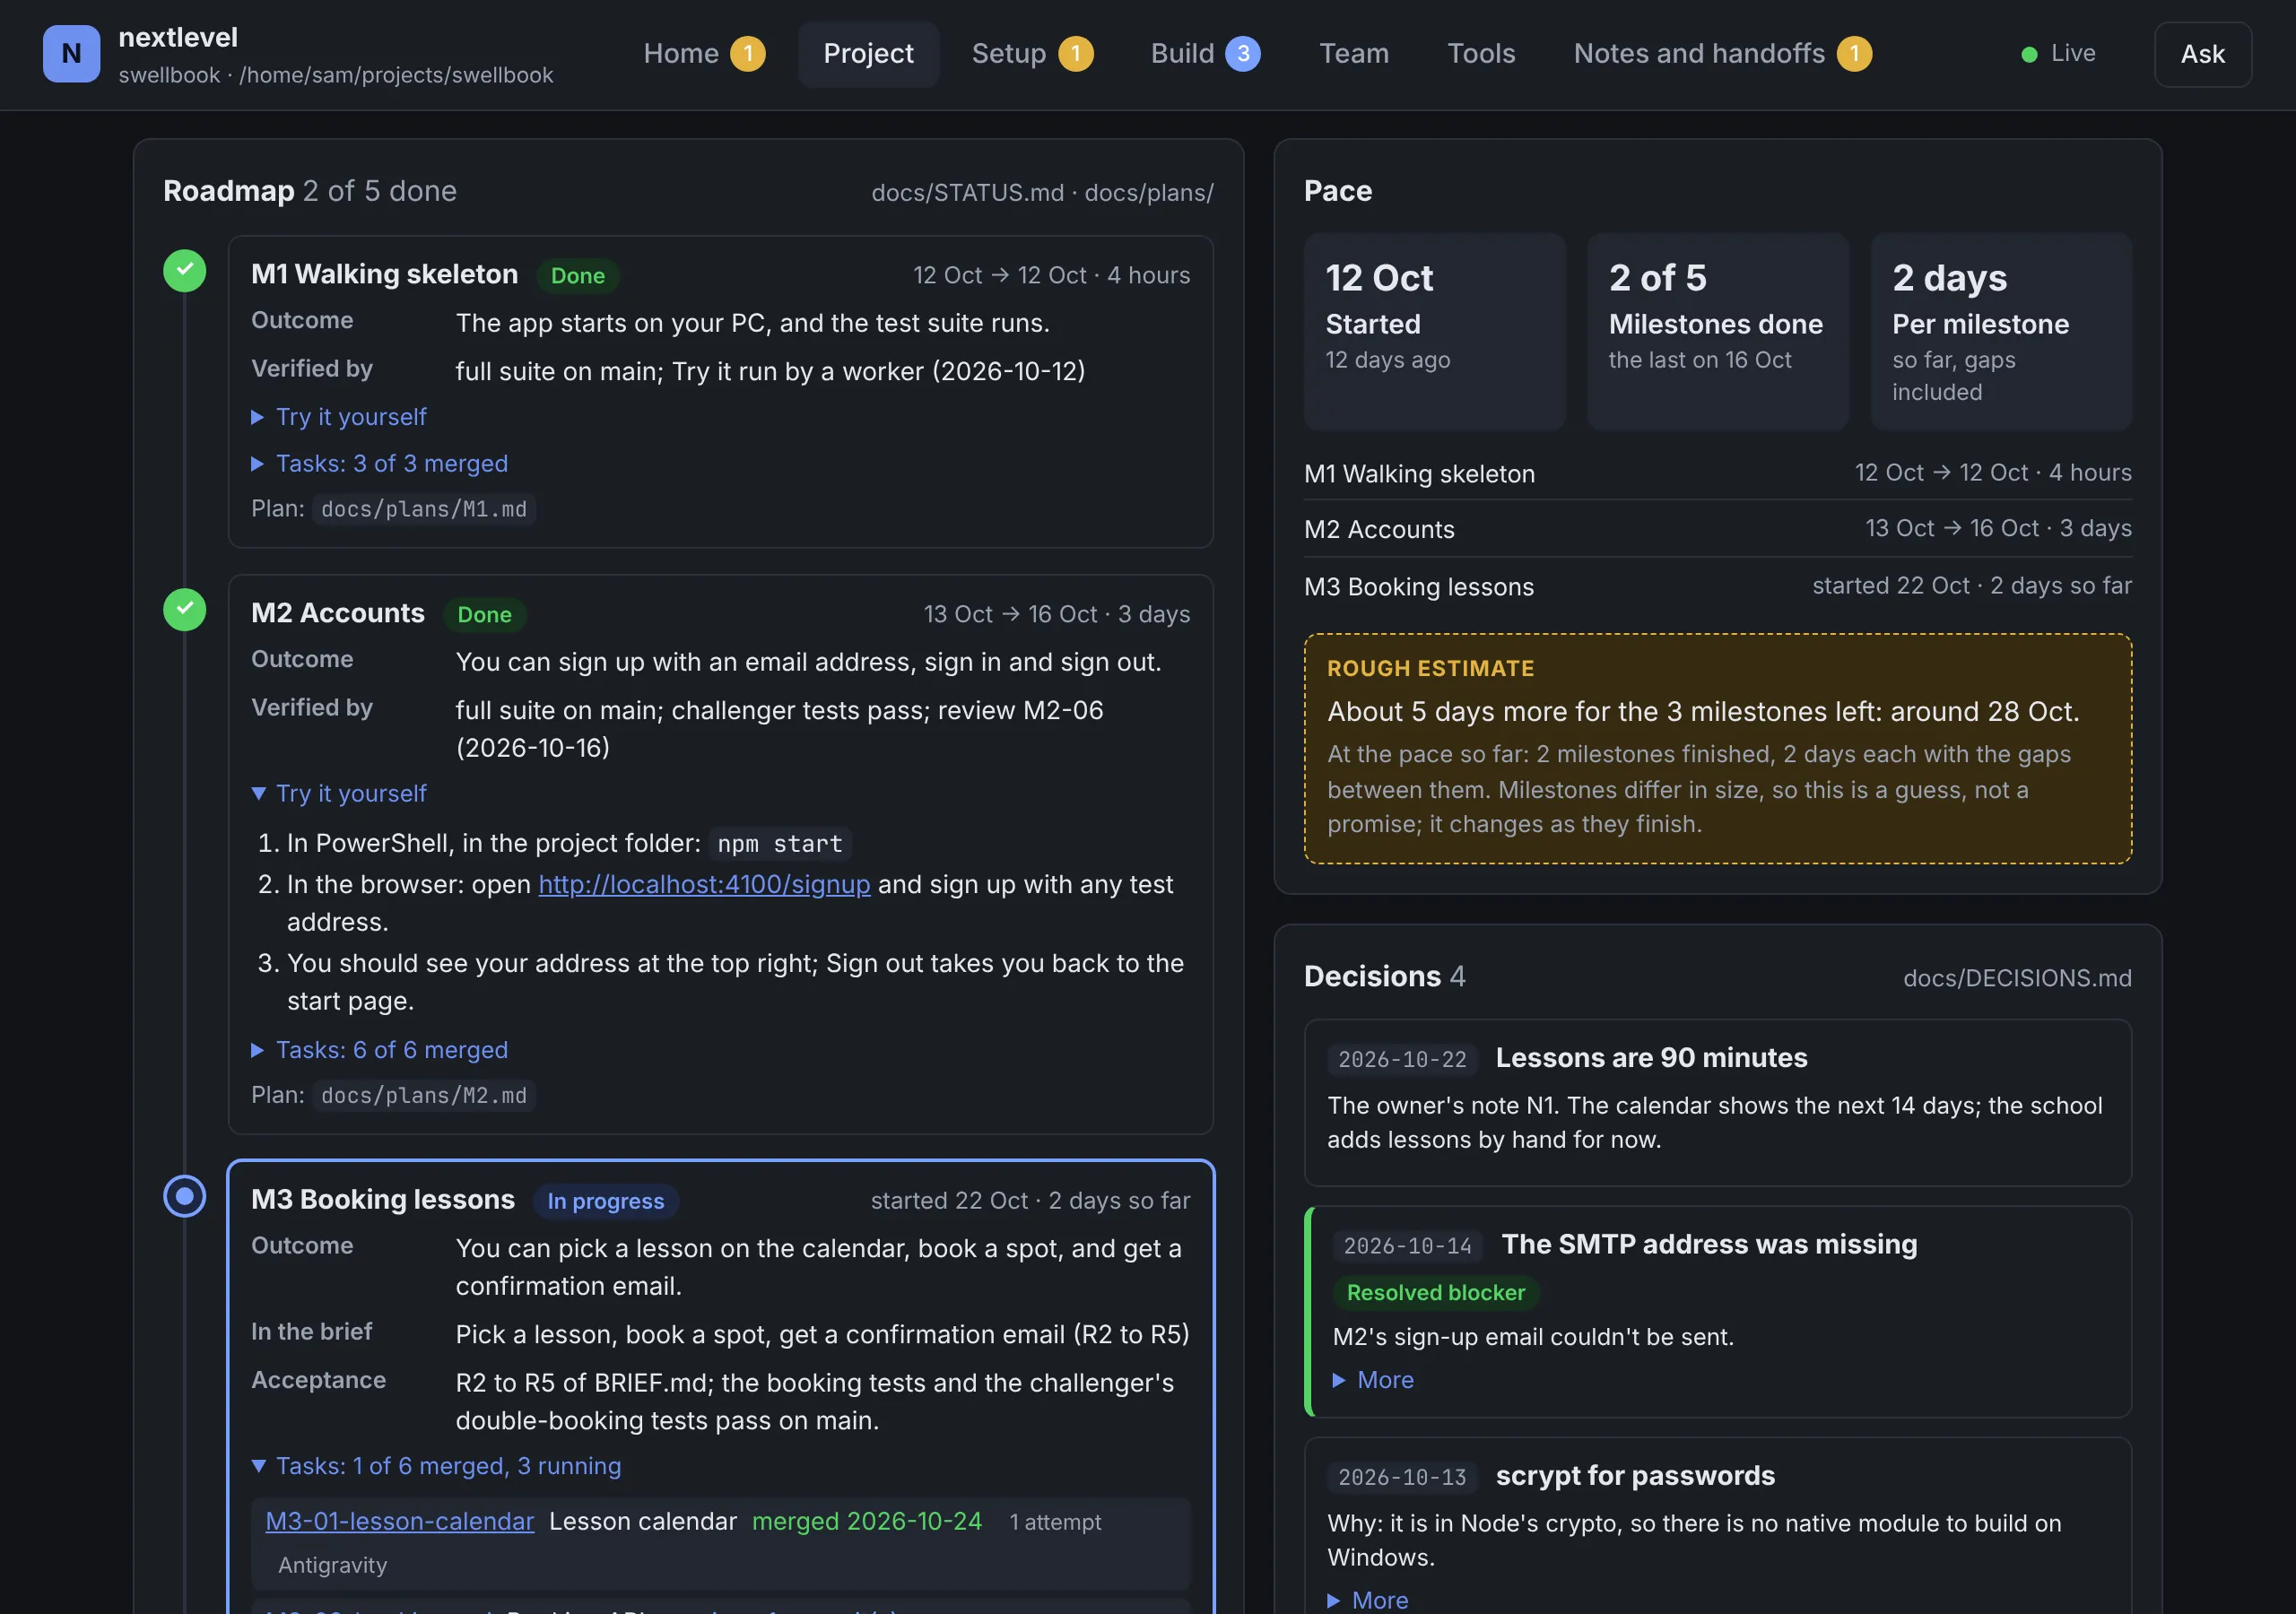The image size is (2296, 1614).
Task: Click the Ask button
Action: pyautogui.click(x=2202, y=54)
